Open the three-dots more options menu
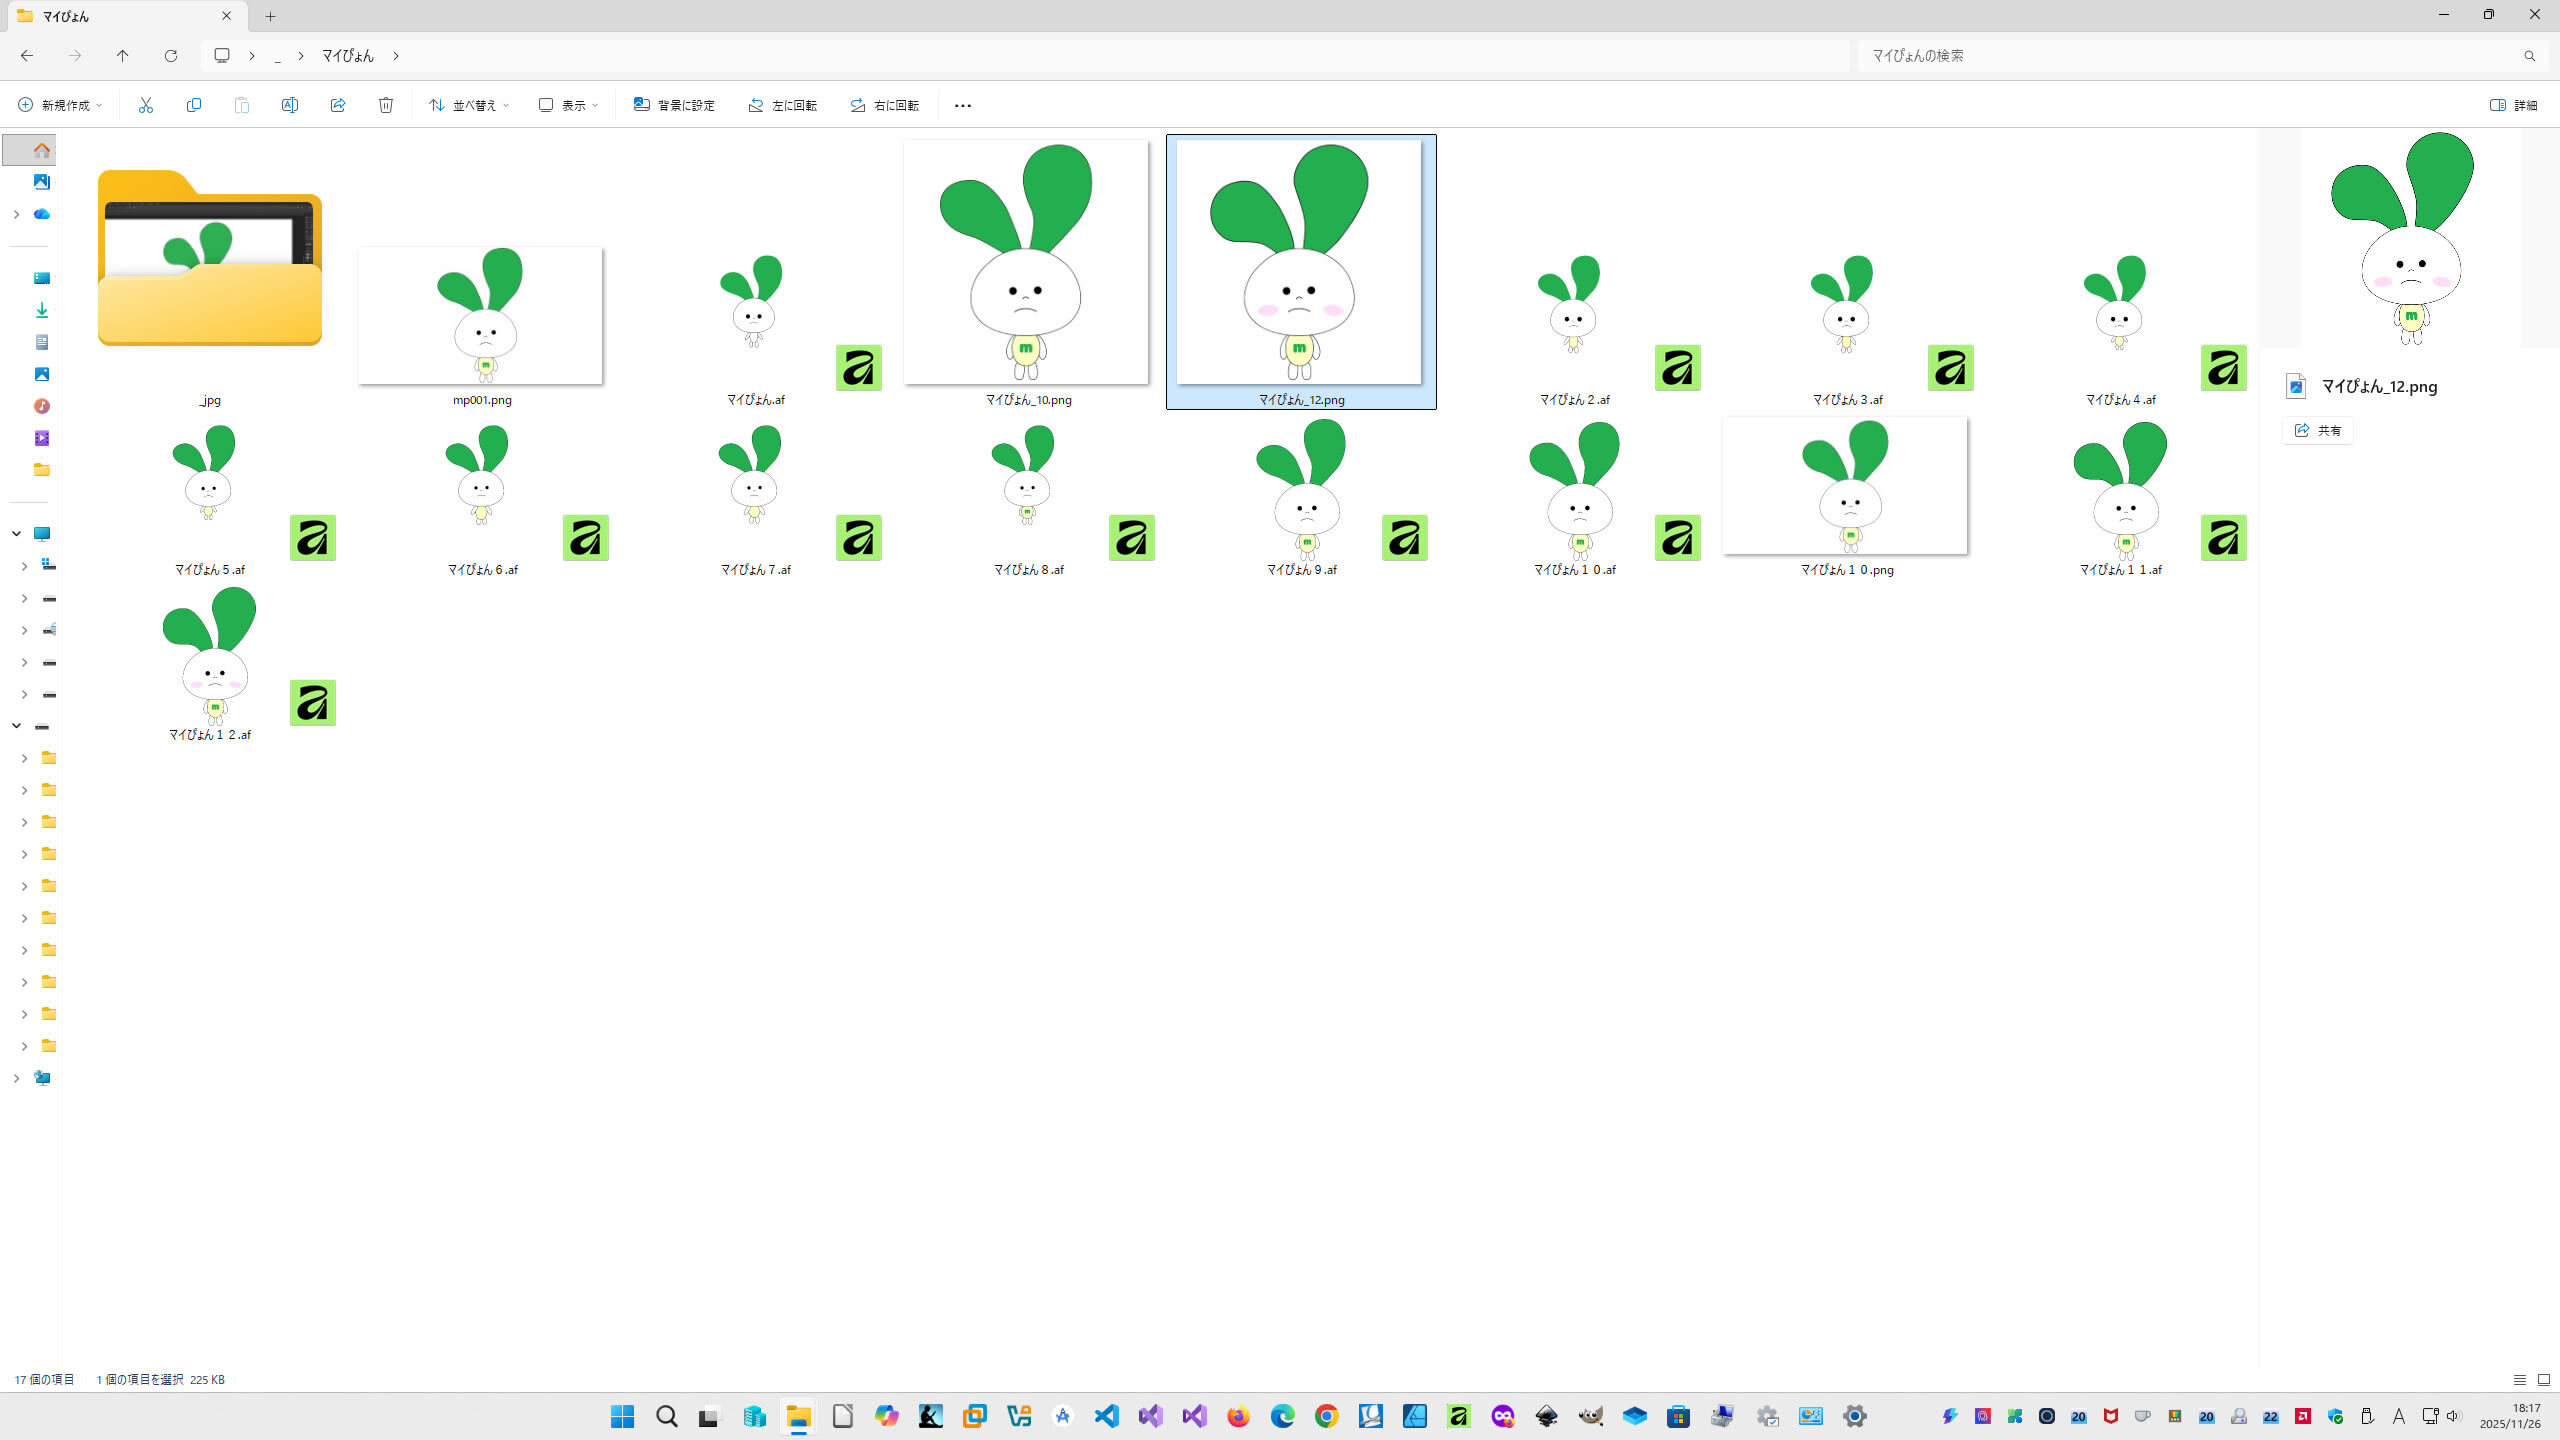This screenshot has width=2560, height=1440. coord(962,105)
